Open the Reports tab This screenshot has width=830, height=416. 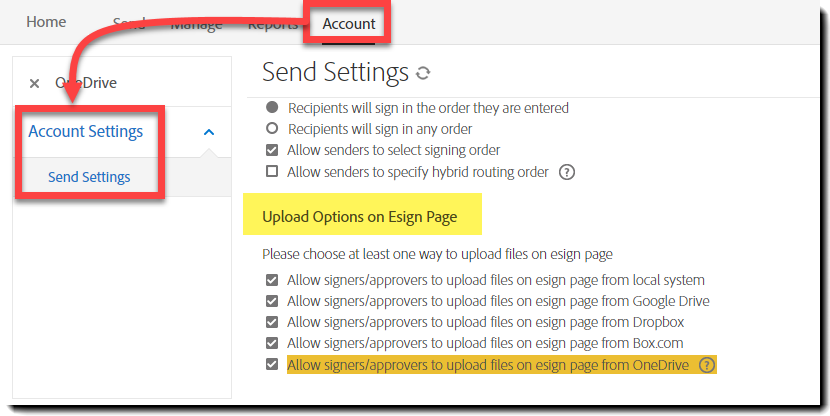(272, 24)
